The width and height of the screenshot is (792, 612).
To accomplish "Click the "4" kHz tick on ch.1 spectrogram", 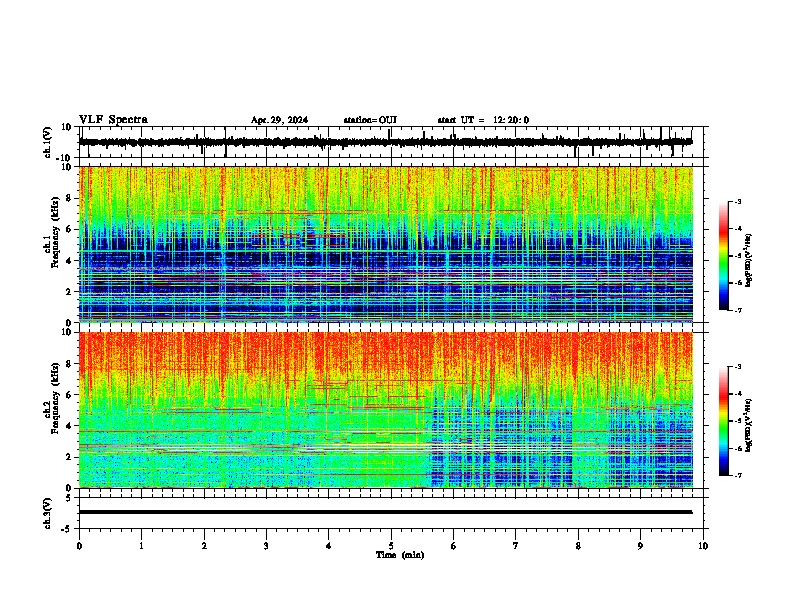I will tap(70, 261).
